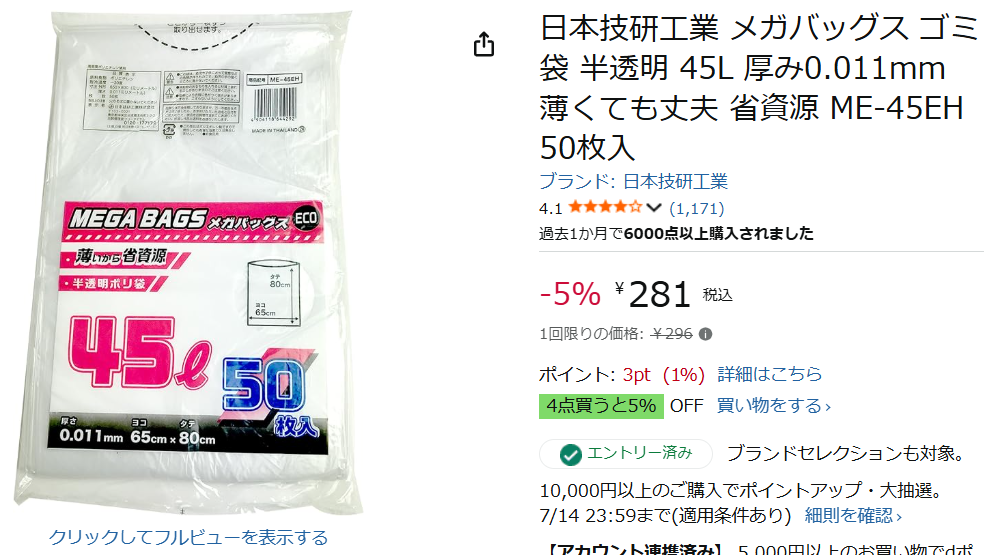Open 細則を確認 link with chevron
The height and width of the screenshot is (555, 988).
pos(853,516)
